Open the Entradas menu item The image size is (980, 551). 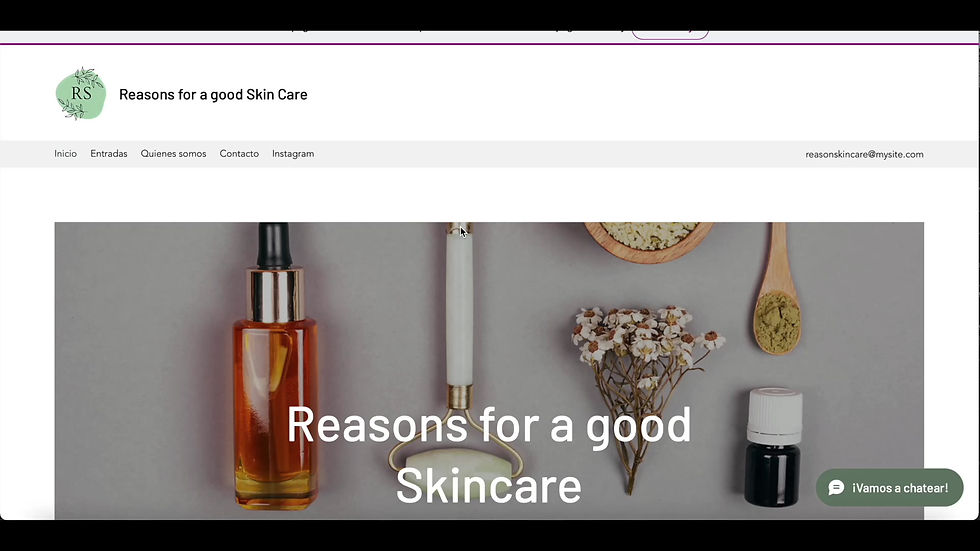coord(109,154)
